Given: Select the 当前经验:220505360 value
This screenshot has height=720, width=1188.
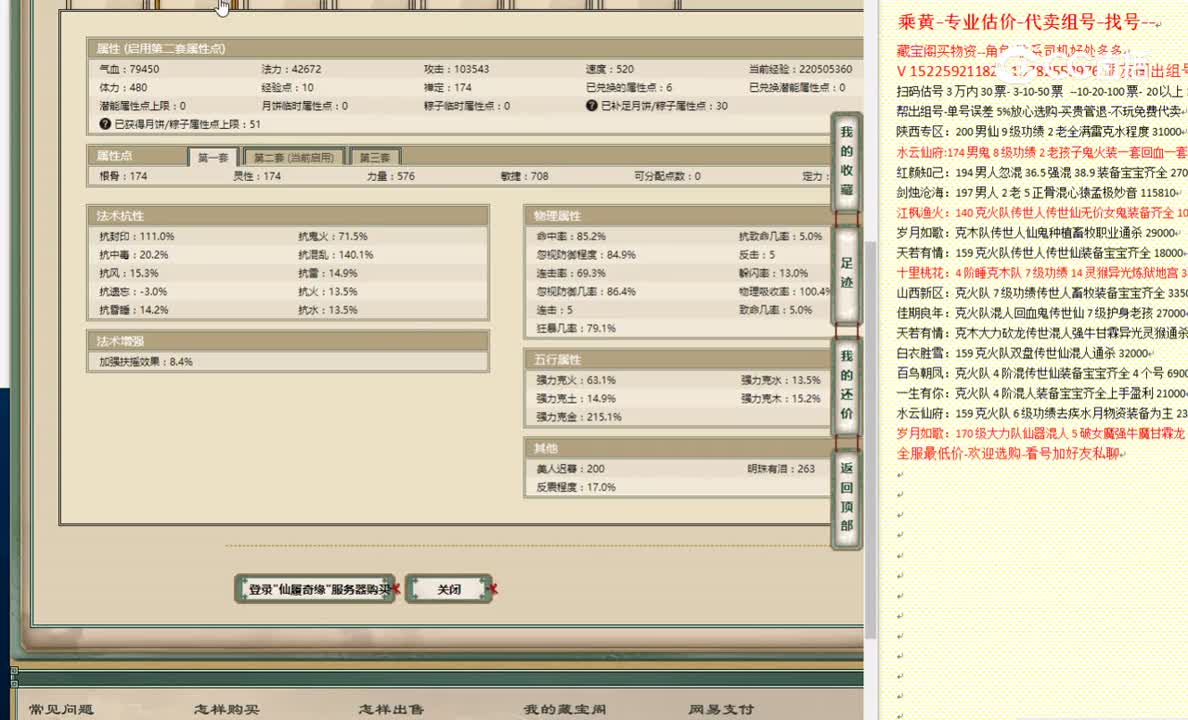Looking at the screenshot, I should (800, 69).
